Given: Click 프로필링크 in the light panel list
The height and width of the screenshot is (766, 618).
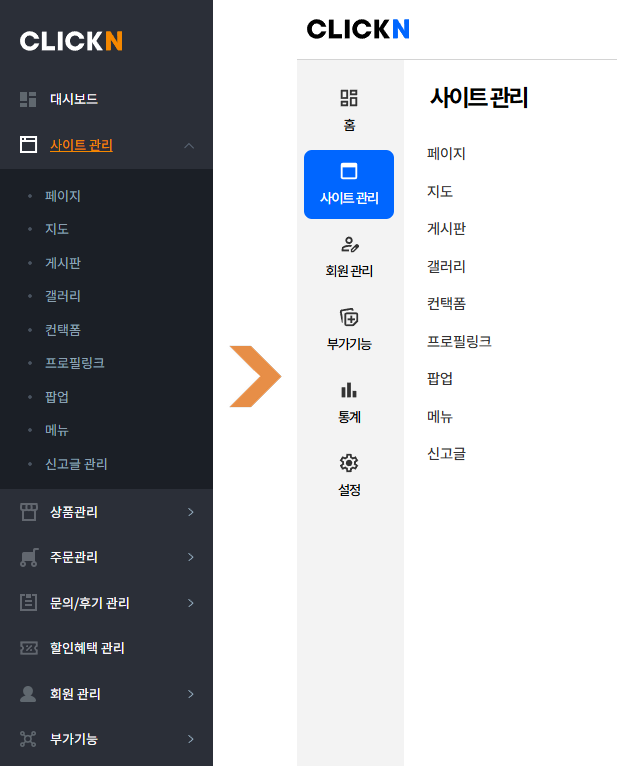Looking at the screenshot, I should (x=459, y=341).
